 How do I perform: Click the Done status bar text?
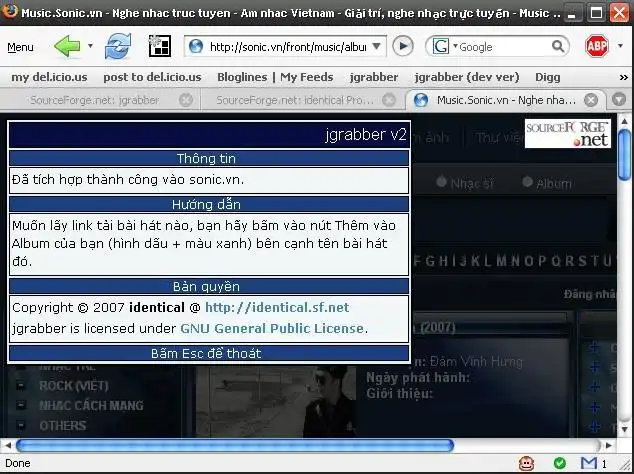tap(18, 463)
